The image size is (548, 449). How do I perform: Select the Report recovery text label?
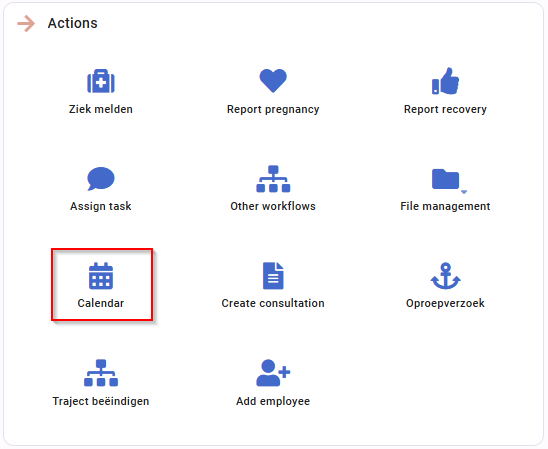[445, 109]
